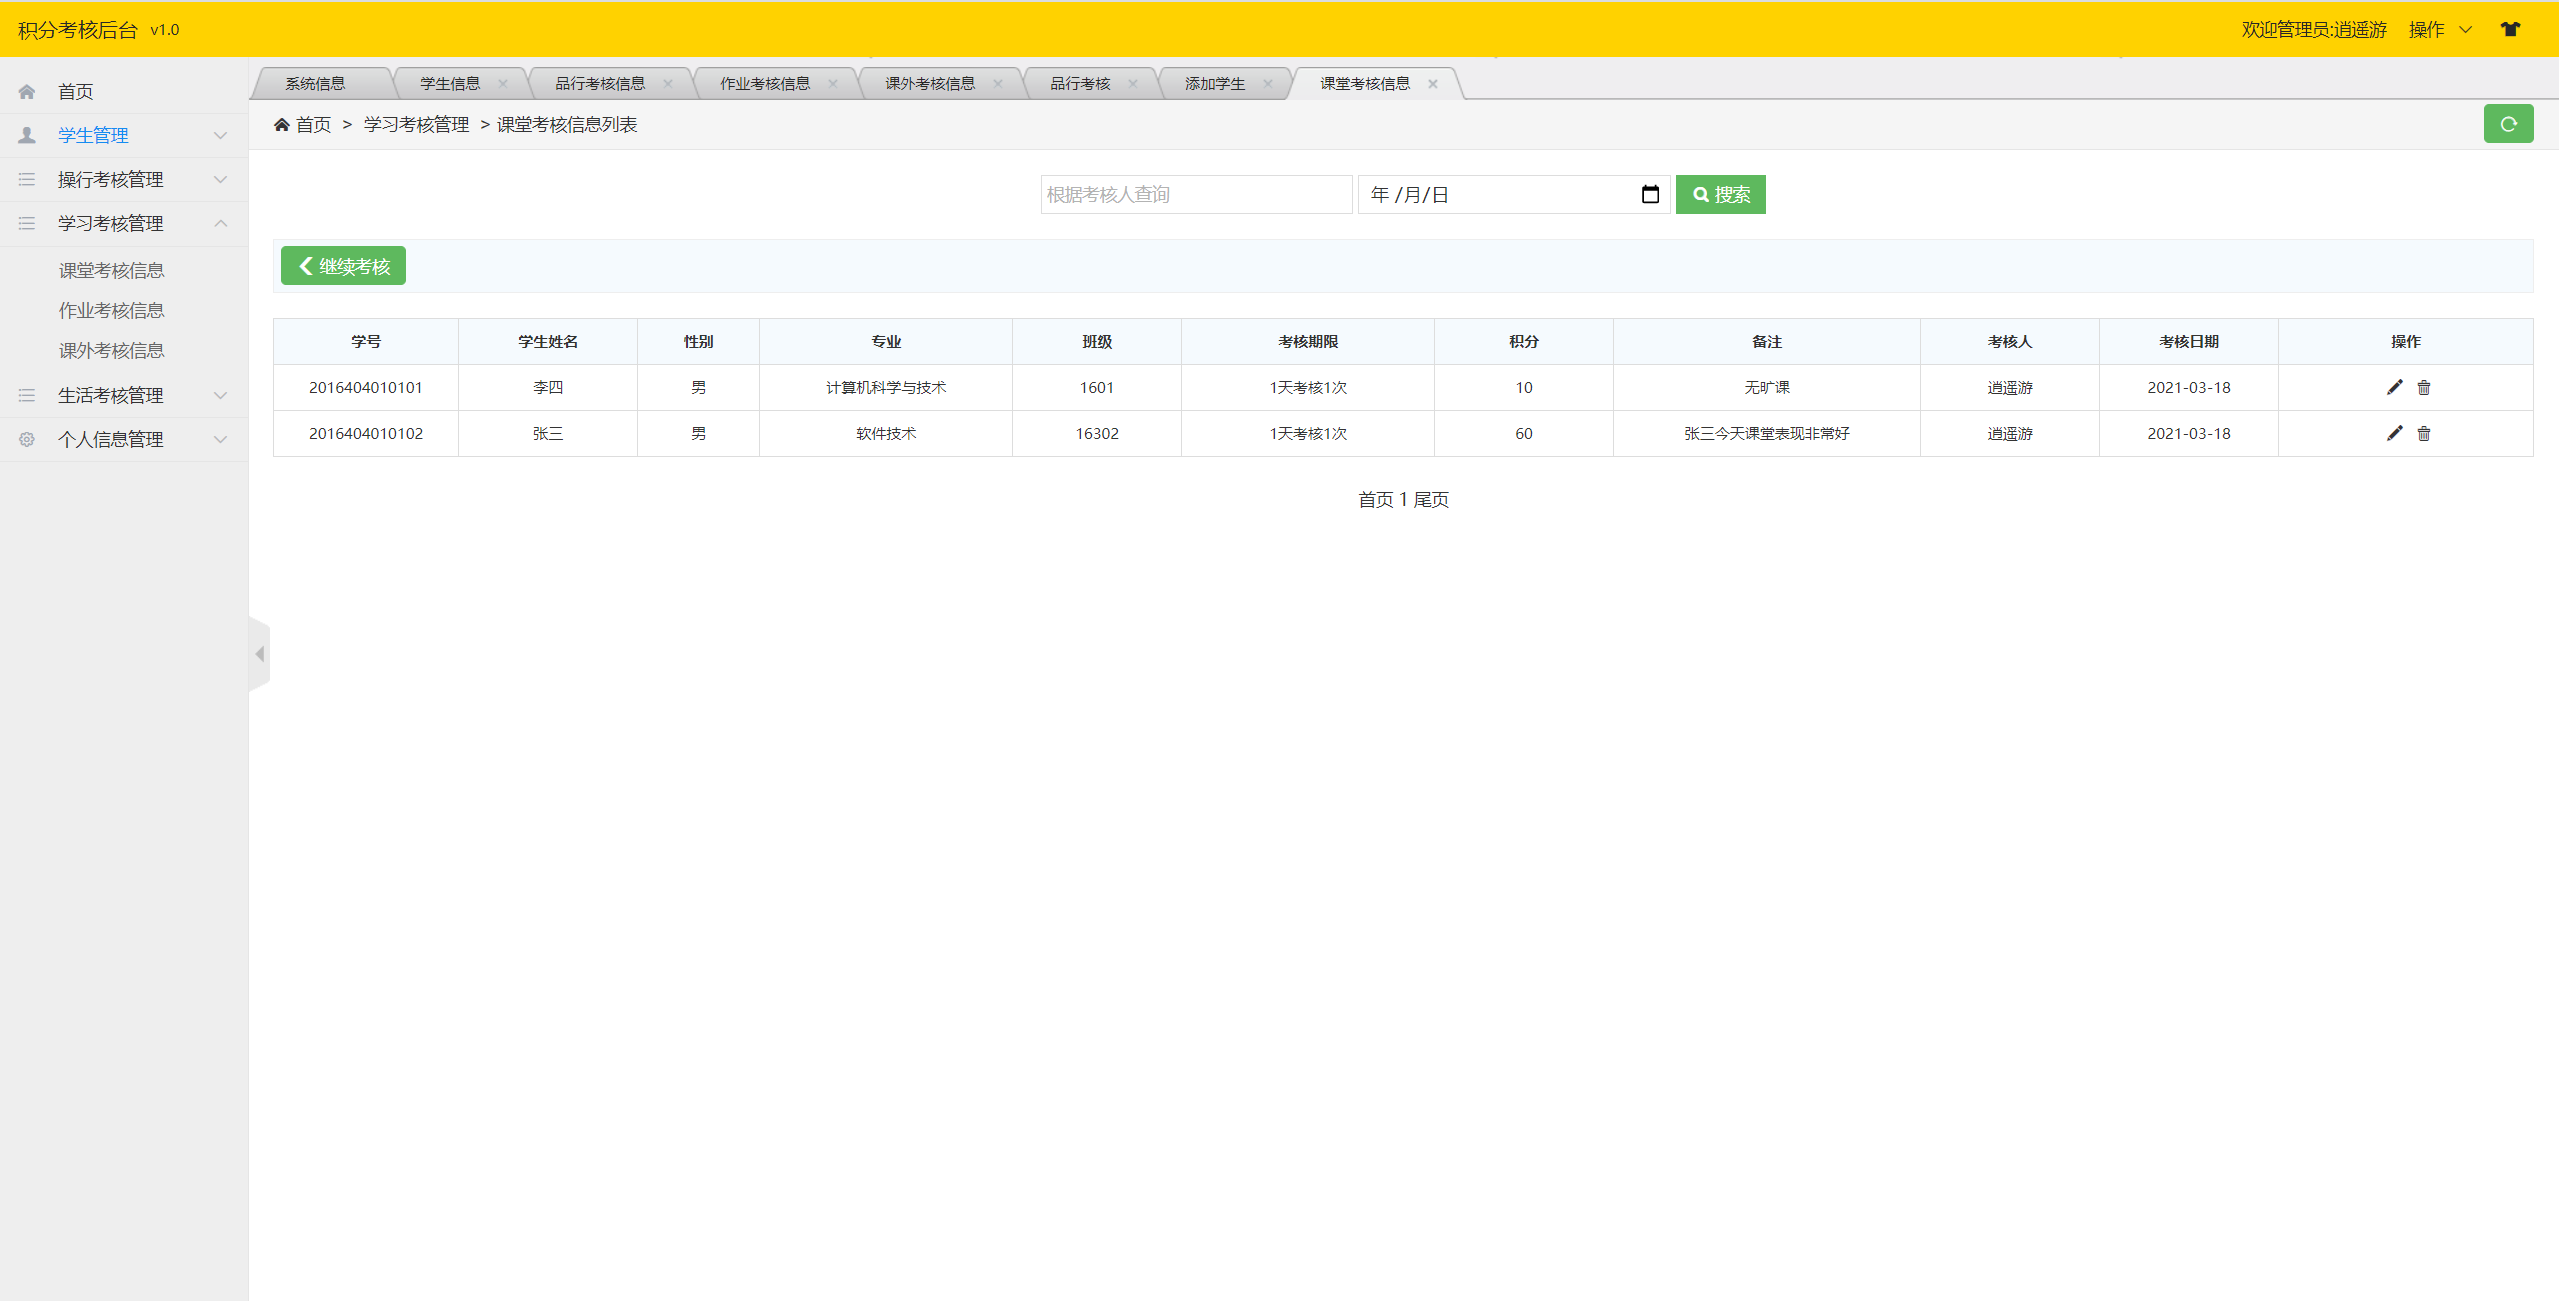The image size is (2559, 1301).
Task: Delete the 李四 record via trash icon
Action: pos(2423,387)
